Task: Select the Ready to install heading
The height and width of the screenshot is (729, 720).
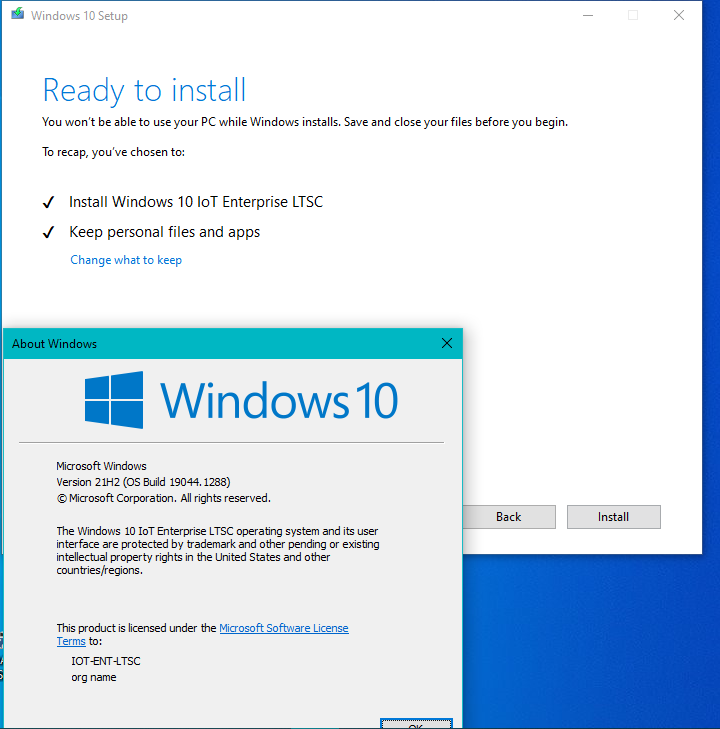Action: (x=144, y=90)
